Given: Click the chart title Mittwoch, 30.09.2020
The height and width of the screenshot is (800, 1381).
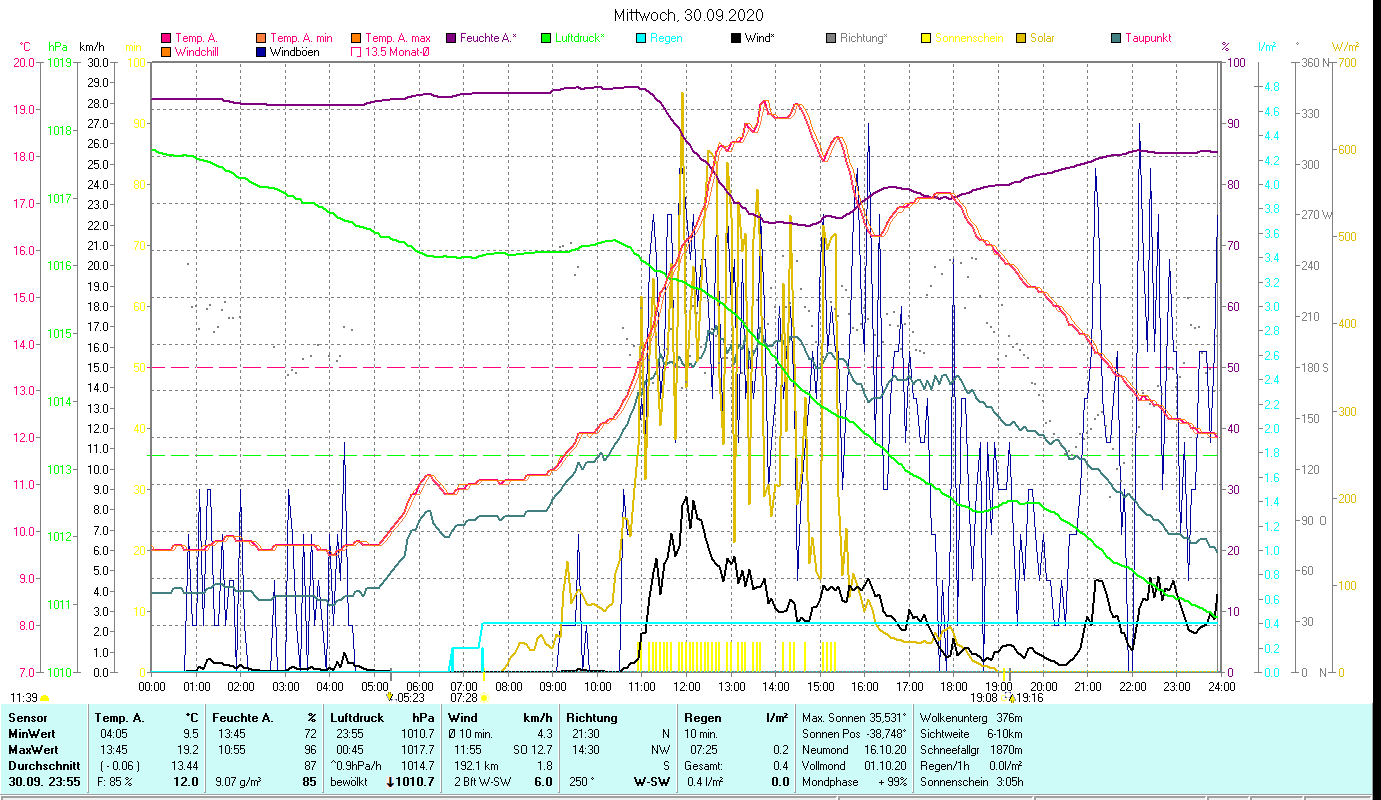Looking at the screenshot, I should point(690,15).
